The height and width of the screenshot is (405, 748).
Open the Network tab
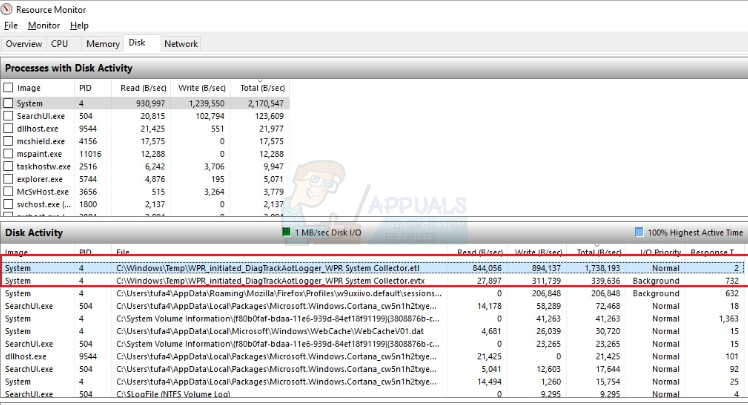pyautogui.click(x=180, y=44)
